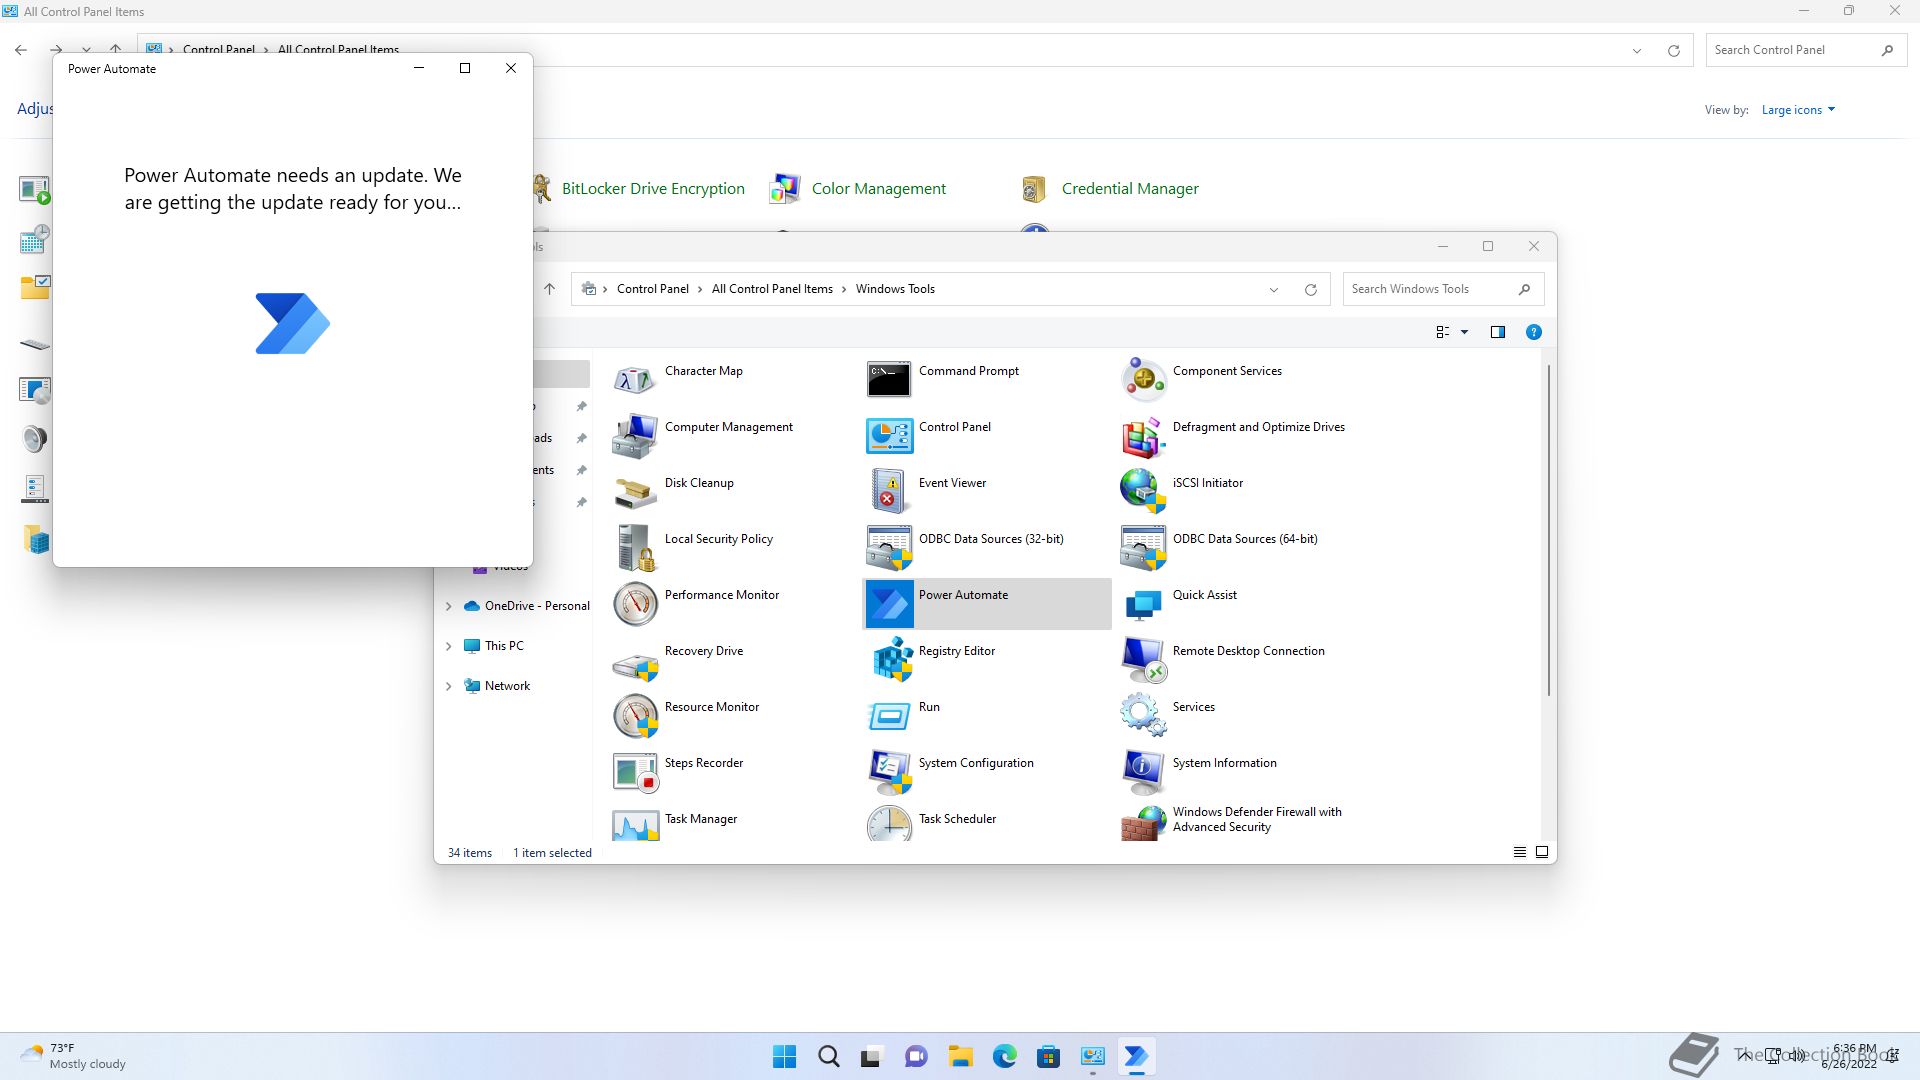Click Windows Tools breadcrumb segment
Image resolution: width=1920 pixels, height=1080 pixels.
point(895,289)
